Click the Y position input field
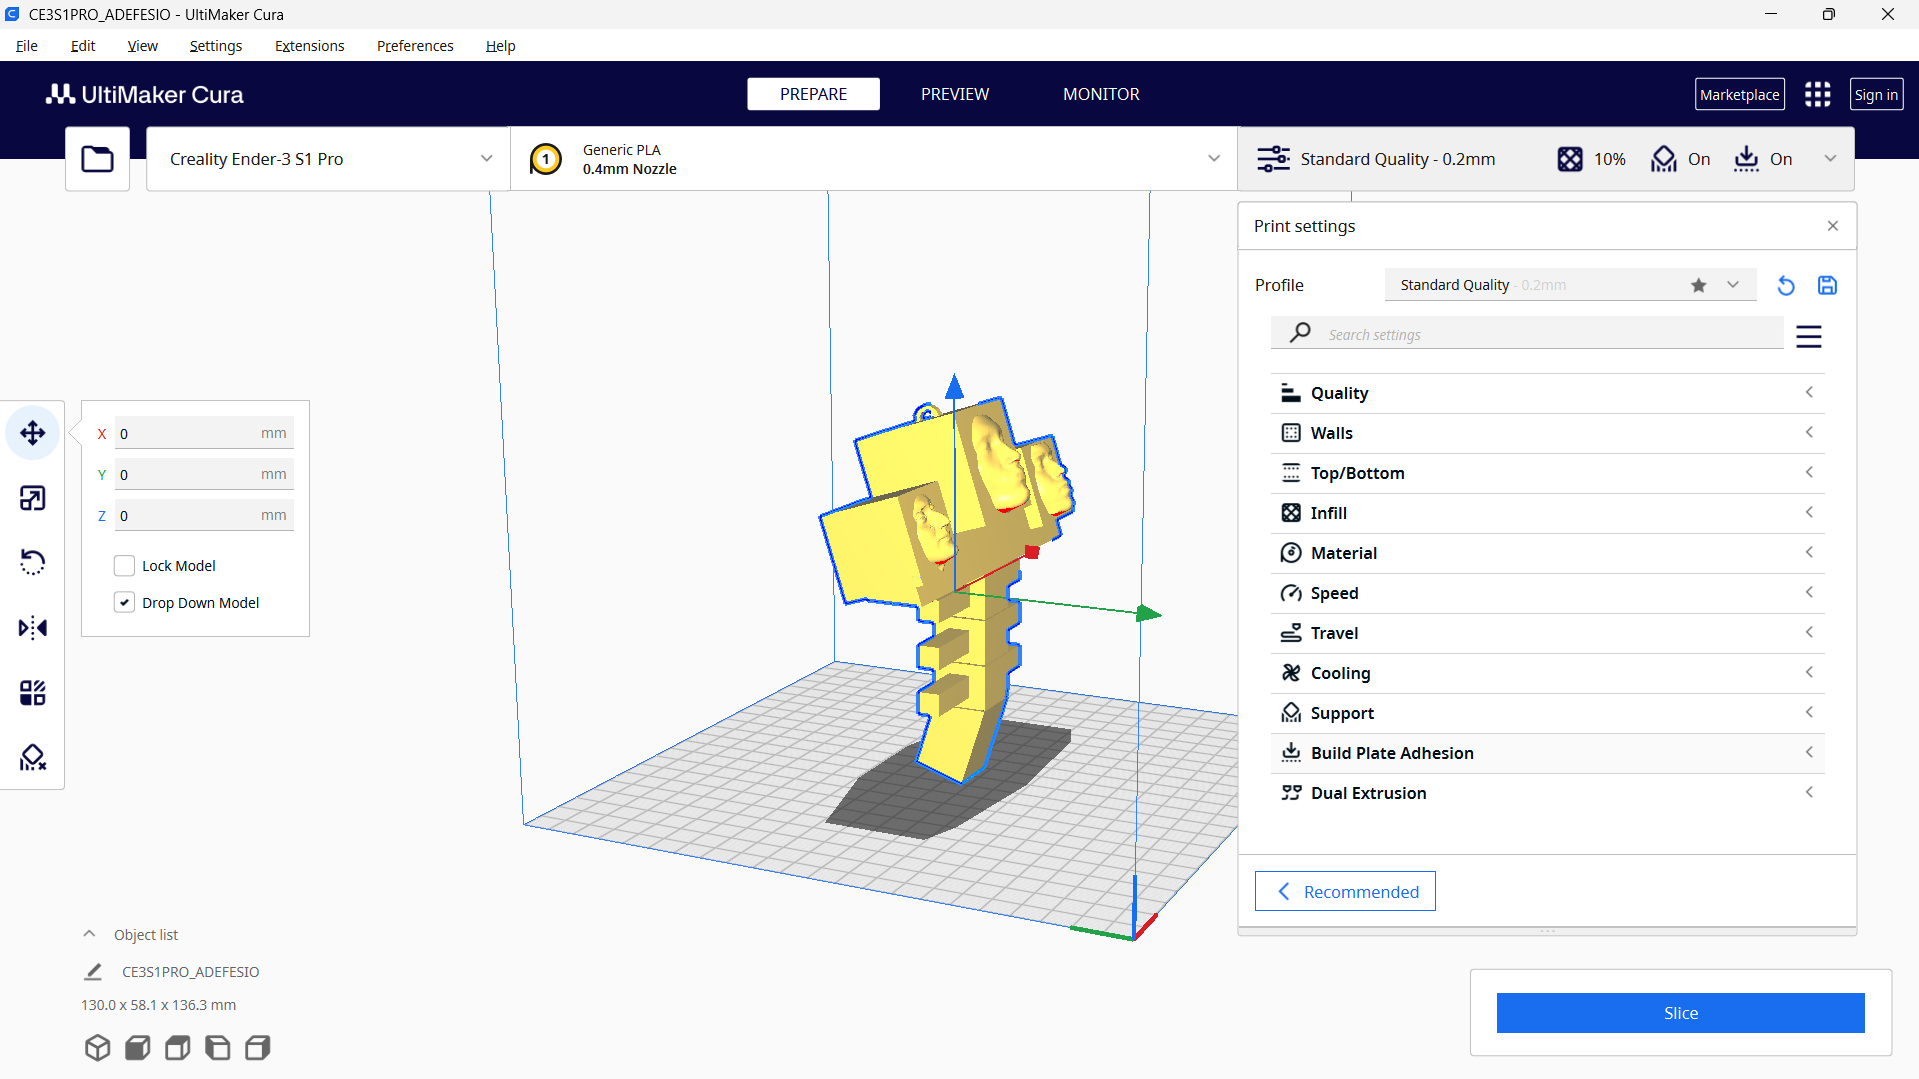The height and width of the screenshot is (1079, 1919). 204,475
